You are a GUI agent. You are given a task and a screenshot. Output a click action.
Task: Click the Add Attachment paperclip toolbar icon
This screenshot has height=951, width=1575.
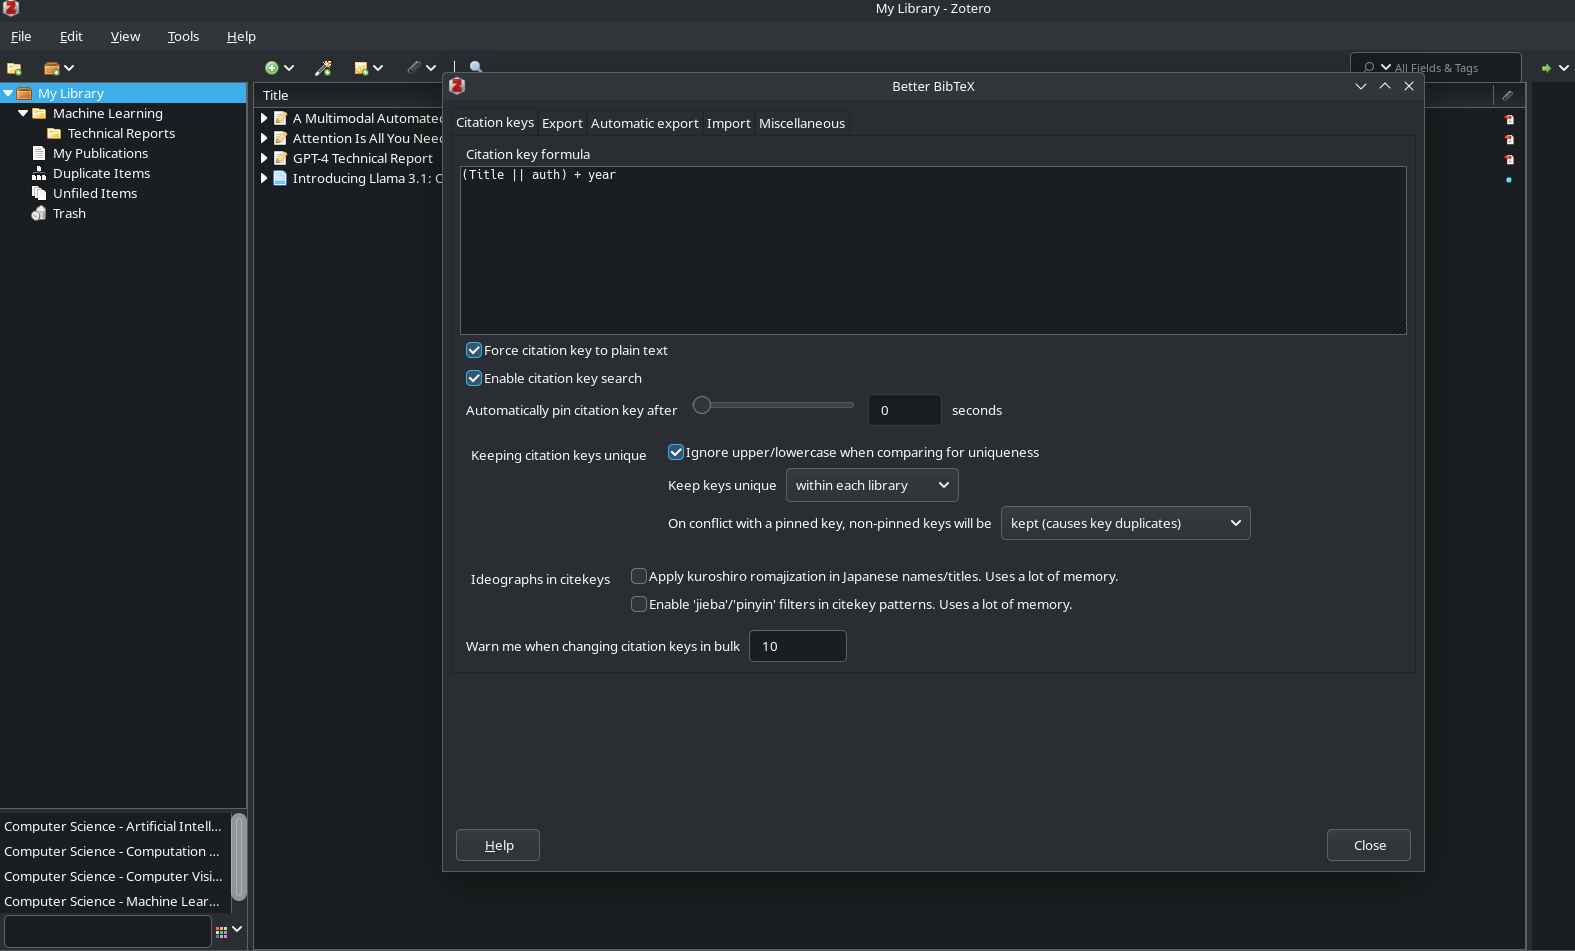pos(414,68)
